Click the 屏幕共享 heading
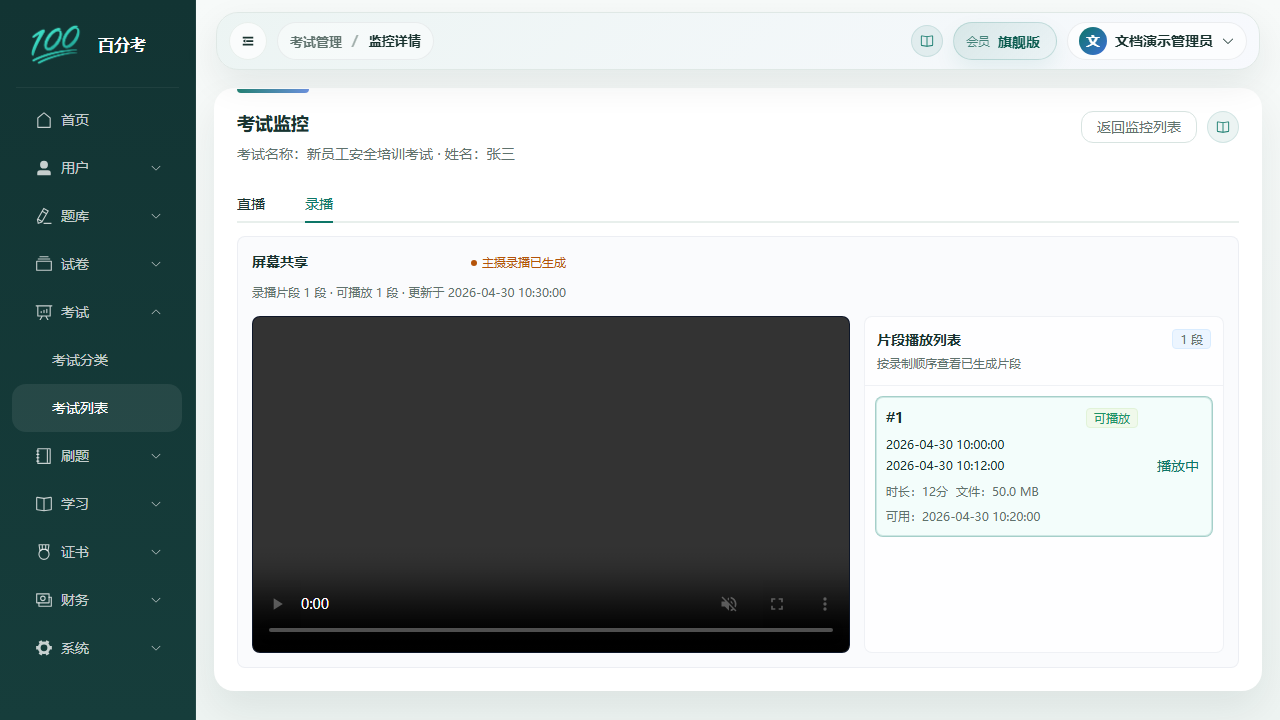This screenshot has height=720, width=1280. tap(280, 262)
